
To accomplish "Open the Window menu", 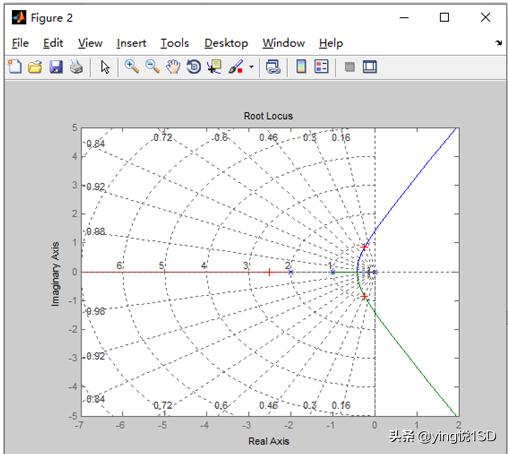I will click(283, 43).
